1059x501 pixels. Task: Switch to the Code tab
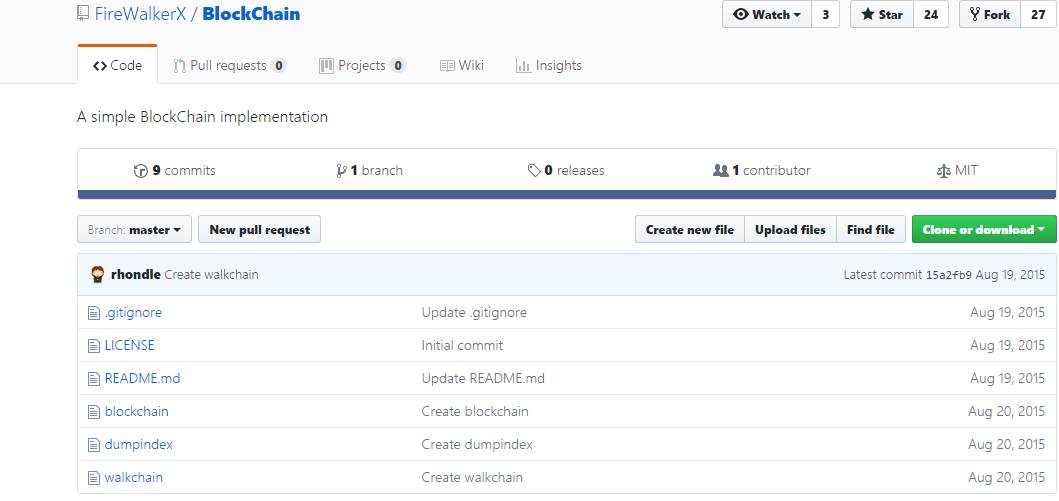[118, 65]
